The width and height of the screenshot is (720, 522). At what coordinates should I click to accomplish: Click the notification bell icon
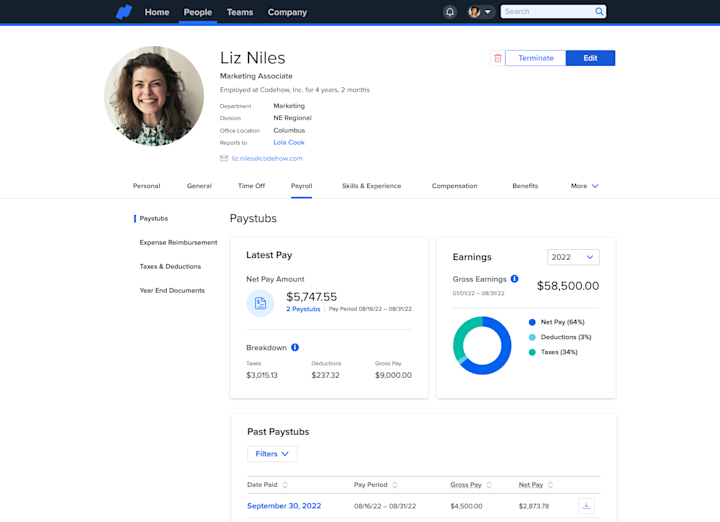[x=450, y=12]
